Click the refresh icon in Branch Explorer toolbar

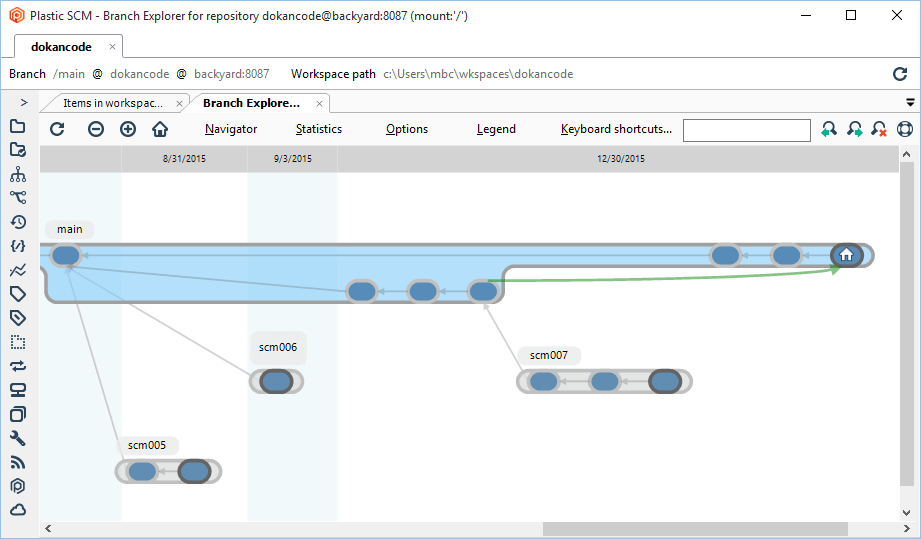click(57, 129)
